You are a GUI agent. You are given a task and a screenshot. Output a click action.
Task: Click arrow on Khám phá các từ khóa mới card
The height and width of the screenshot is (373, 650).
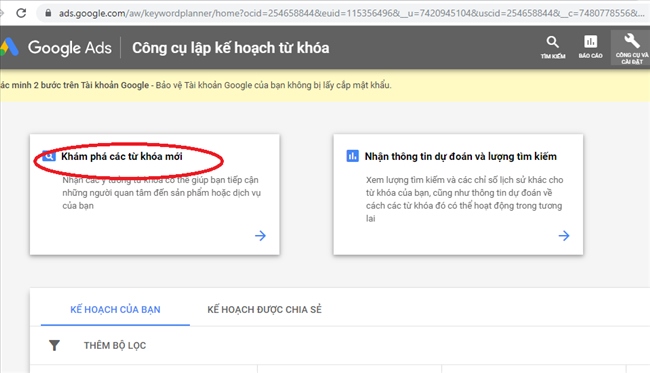tap(260, 236)
